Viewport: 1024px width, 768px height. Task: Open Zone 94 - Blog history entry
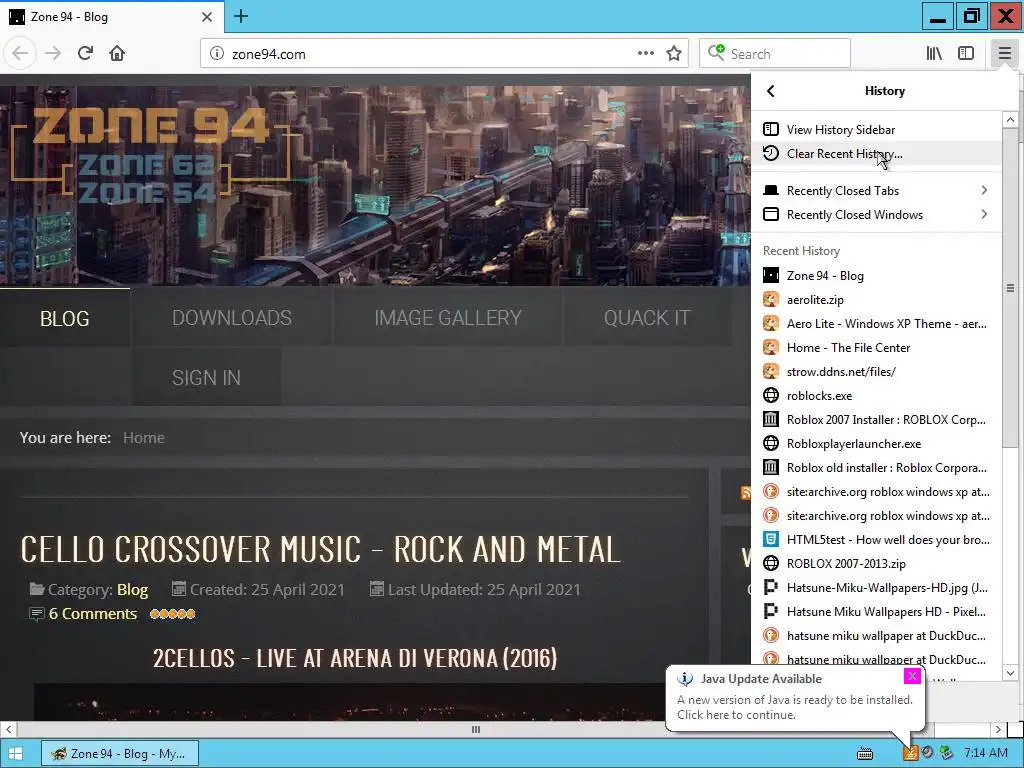point(876,276)
